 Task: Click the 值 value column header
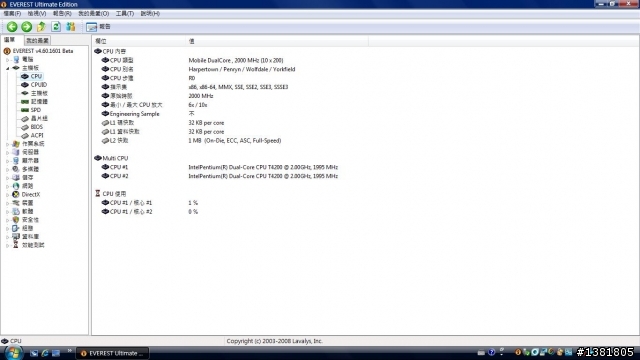[277, 41]
